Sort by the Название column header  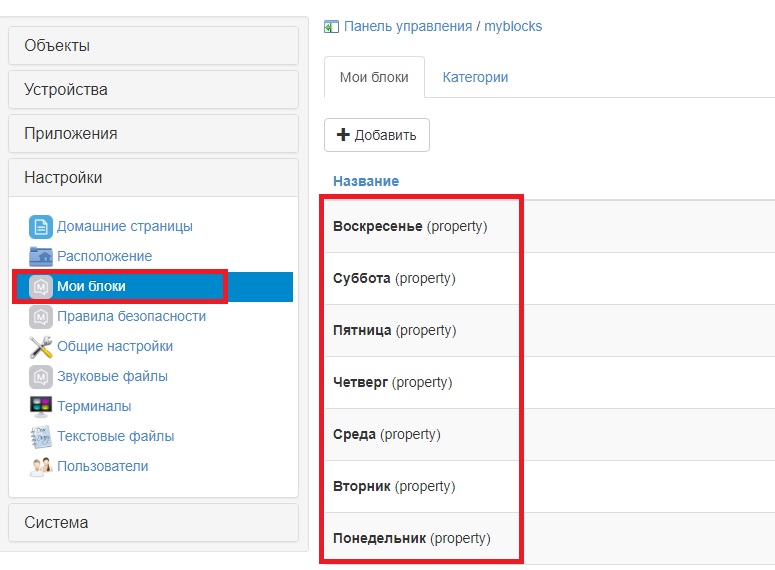point(366,181)
